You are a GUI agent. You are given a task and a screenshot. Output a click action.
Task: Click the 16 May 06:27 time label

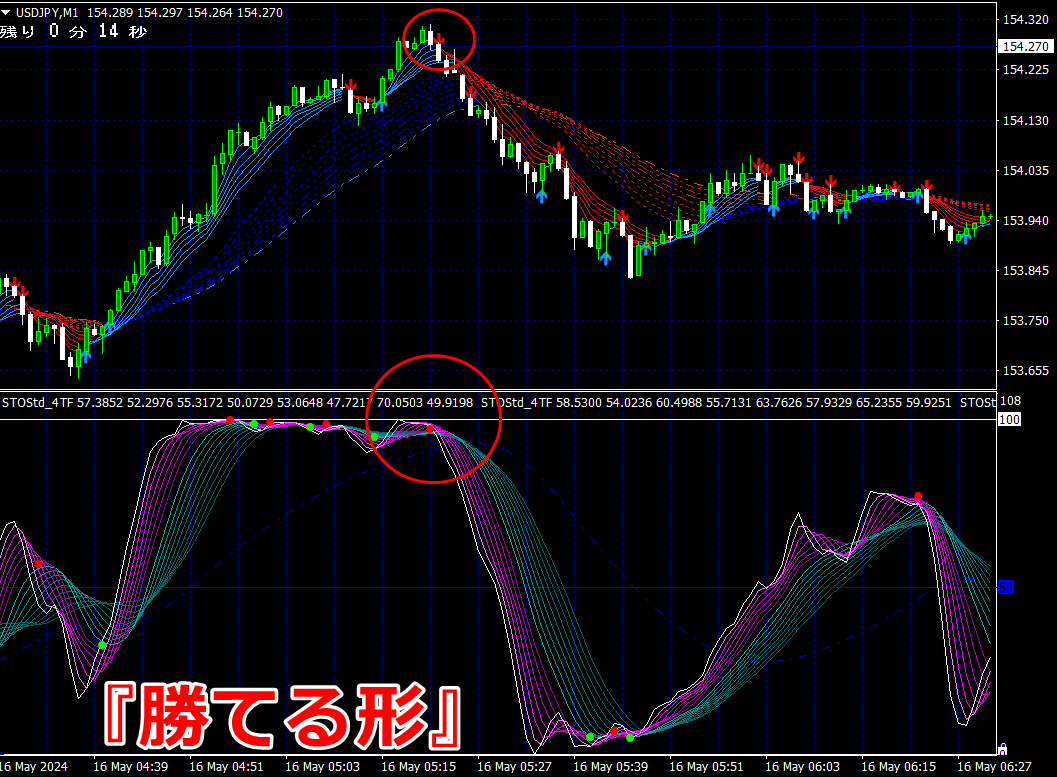pos(994,766)
